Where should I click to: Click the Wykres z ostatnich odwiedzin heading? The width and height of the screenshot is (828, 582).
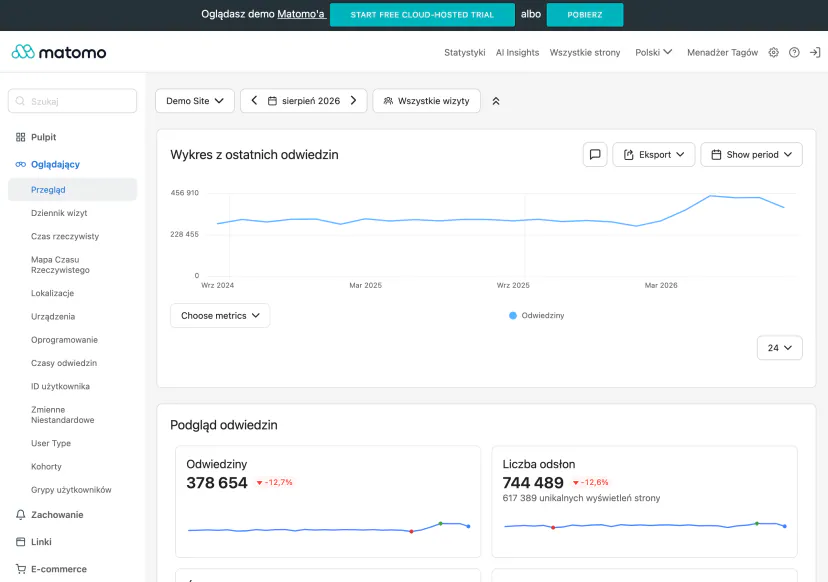254,155
